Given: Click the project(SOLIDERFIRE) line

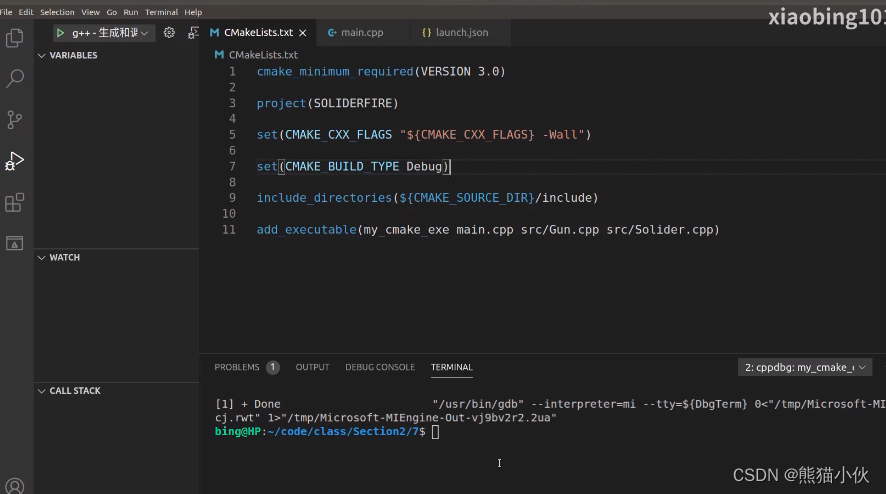Looking at the screenshot, I should point(328,103).
